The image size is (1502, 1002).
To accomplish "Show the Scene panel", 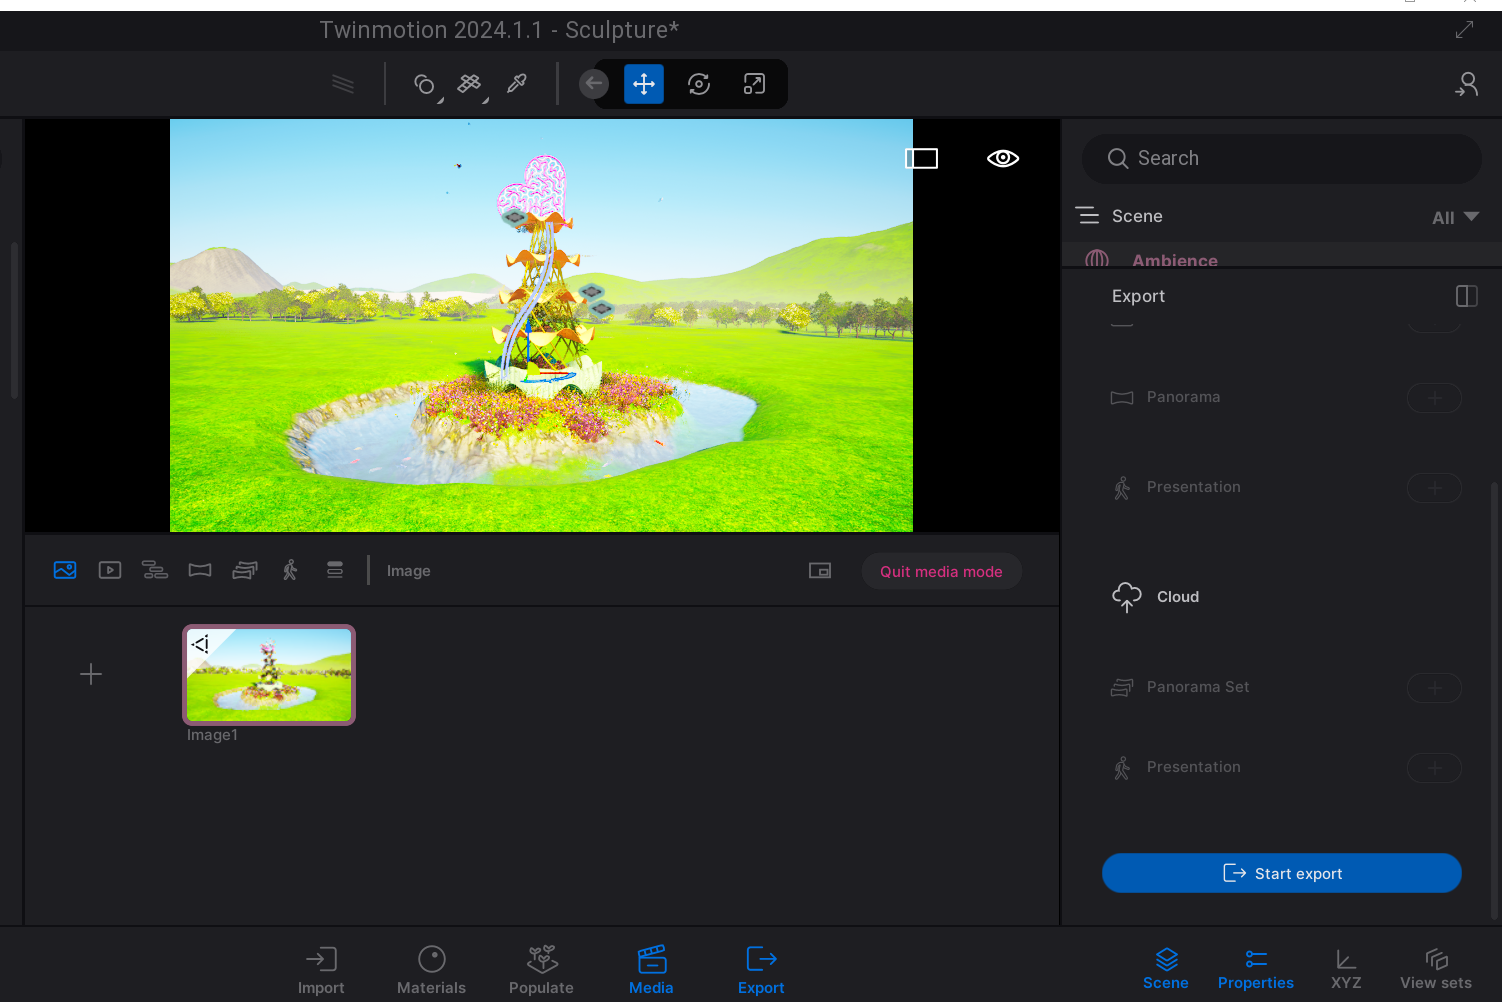I will (x=1166, y=969).
